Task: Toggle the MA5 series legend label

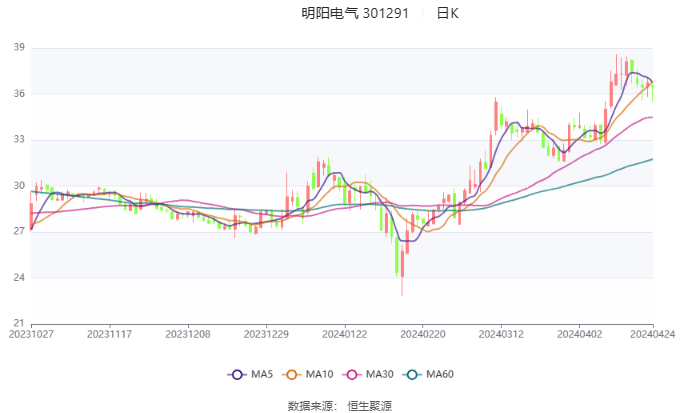Action: point(262,374)
